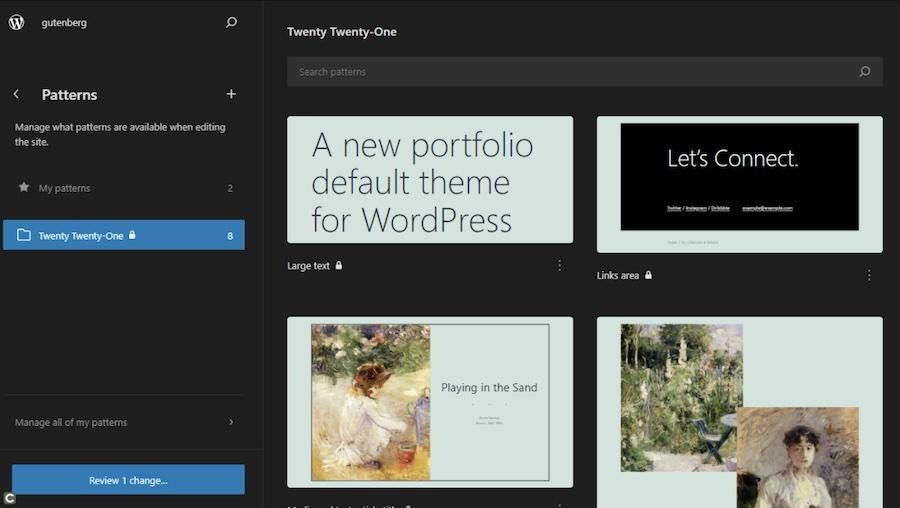Image resolution: width=900 pixels, height=508 pixels.
Task: Open Links area pattern options menu
Action: (x=869, y=276)
